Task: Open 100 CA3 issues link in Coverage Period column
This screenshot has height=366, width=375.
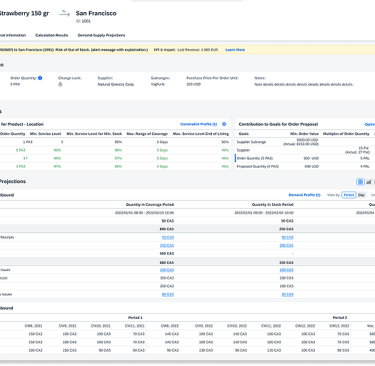Action: (167, 270)
